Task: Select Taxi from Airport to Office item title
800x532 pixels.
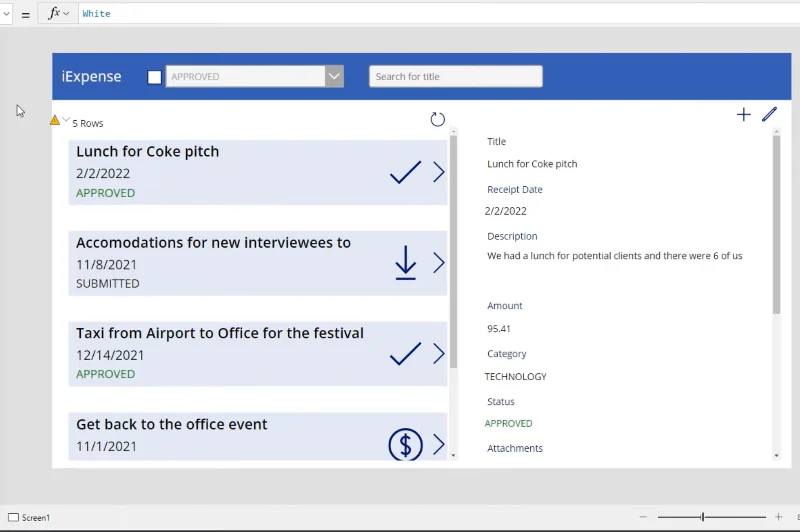Action: pyautogui.click(x=220, y=333)
